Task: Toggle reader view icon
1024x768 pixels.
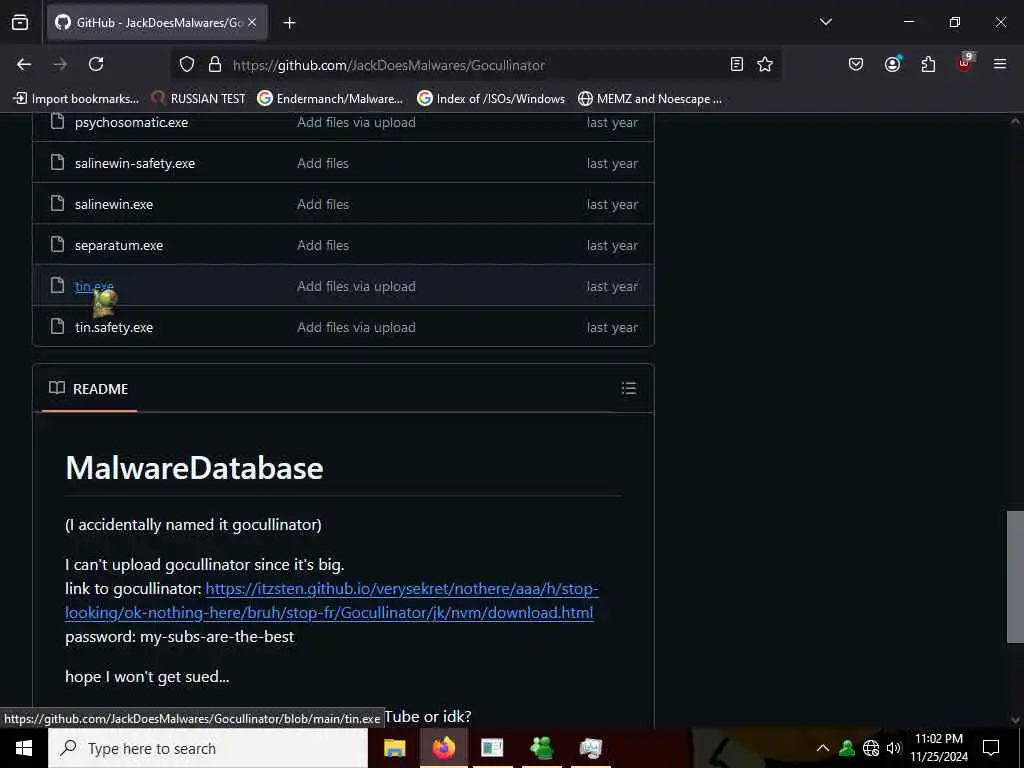Action: [737, 64]
